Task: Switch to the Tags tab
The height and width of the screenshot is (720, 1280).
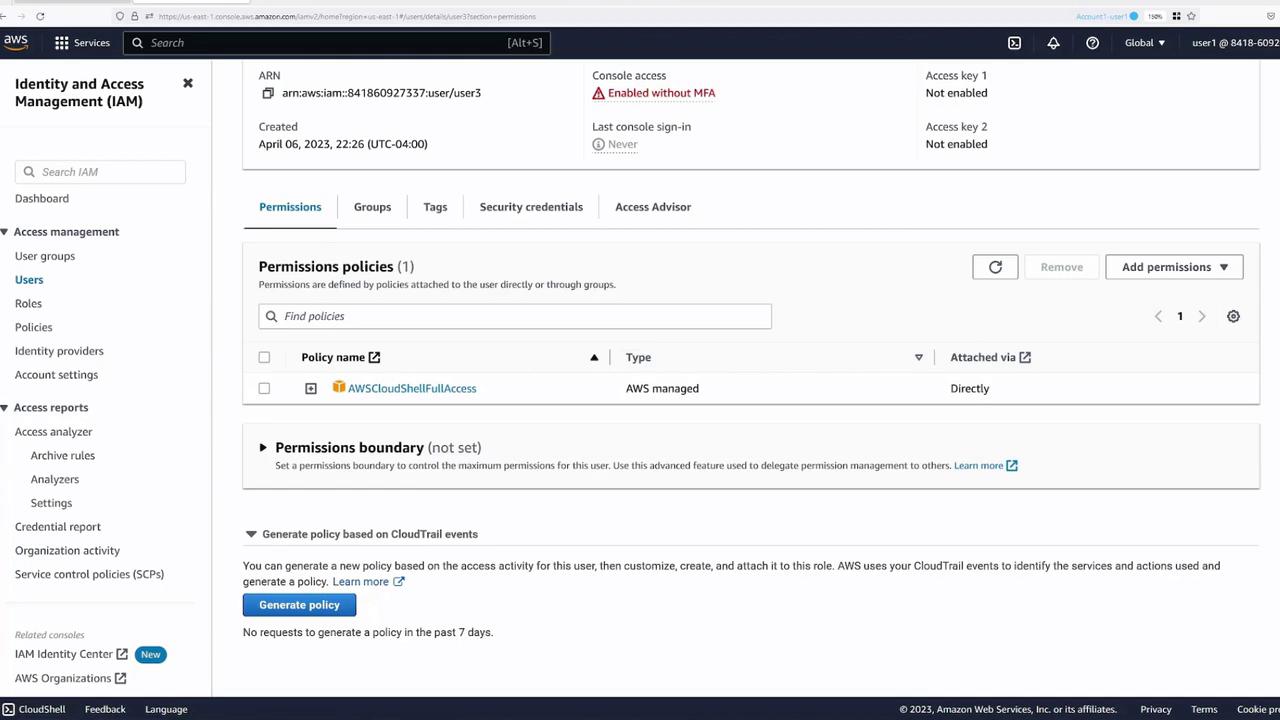Action: 435,207
